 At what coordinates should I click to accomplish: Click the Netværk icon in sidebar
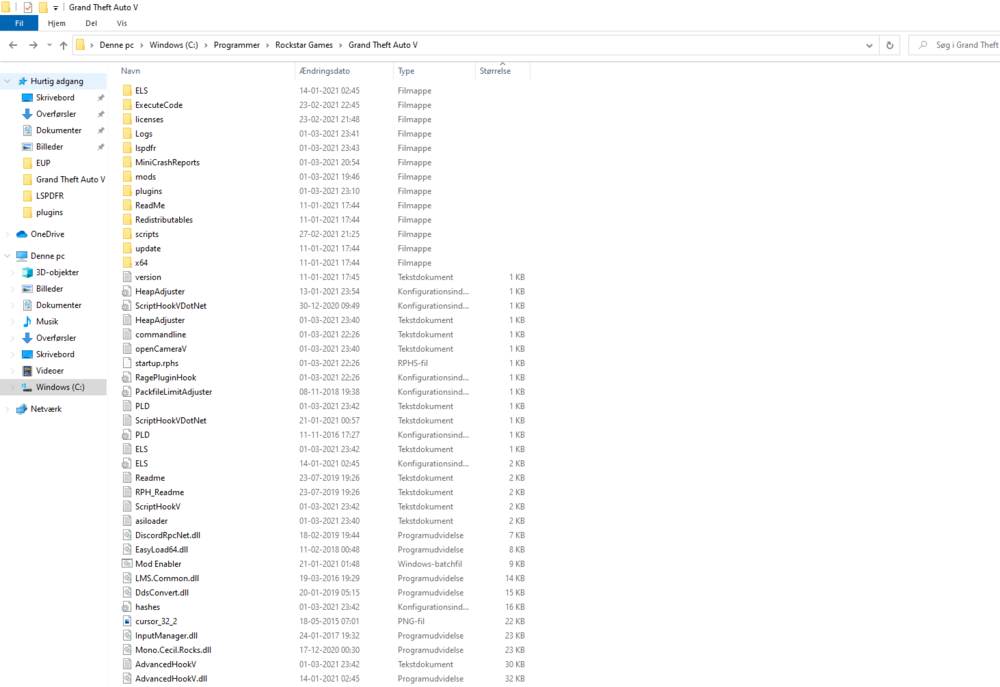pos(22,409)
